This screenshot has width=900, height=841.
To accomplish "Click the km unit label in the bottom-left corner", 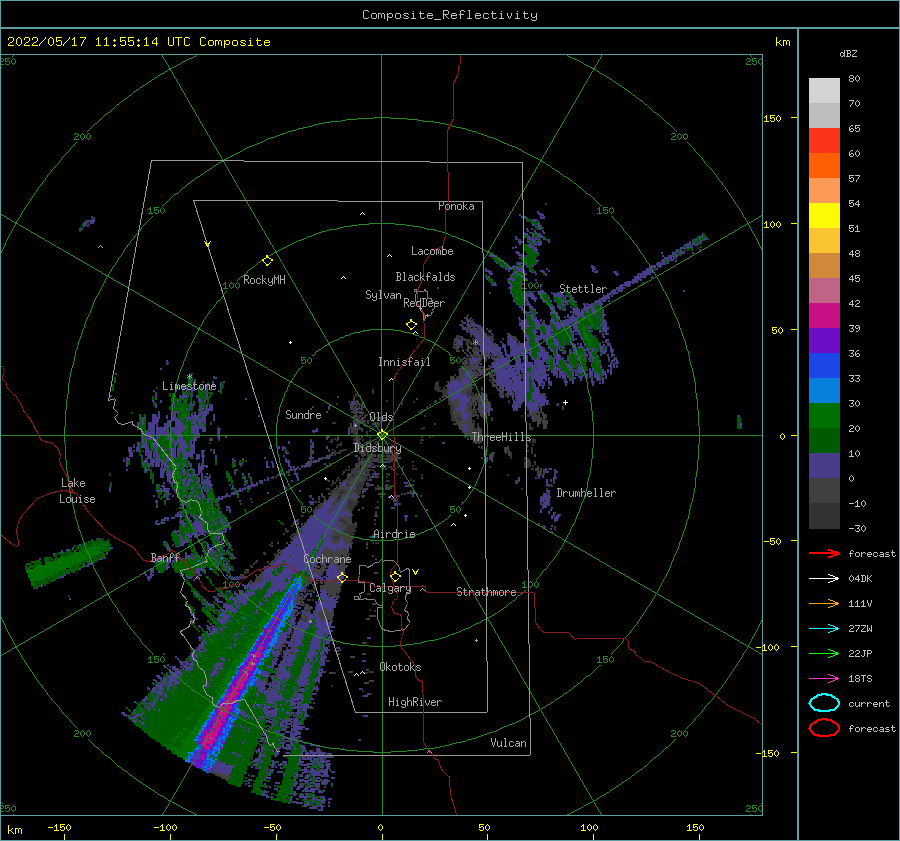I will tap(15, 830).
